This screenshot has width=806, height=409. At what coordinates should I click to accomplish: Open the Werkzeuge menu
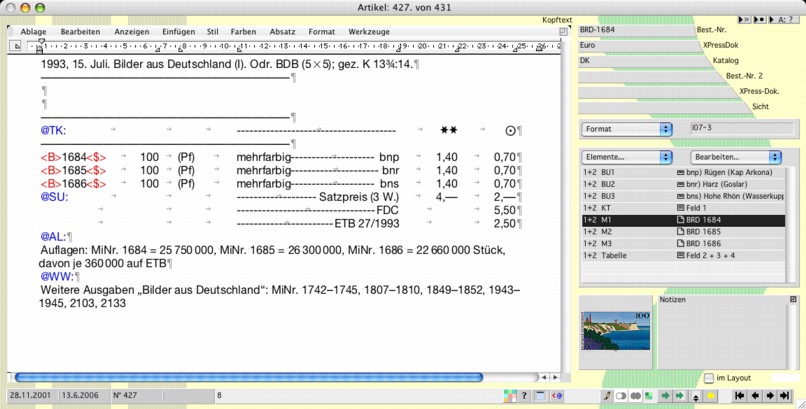(x=368, y=32)
